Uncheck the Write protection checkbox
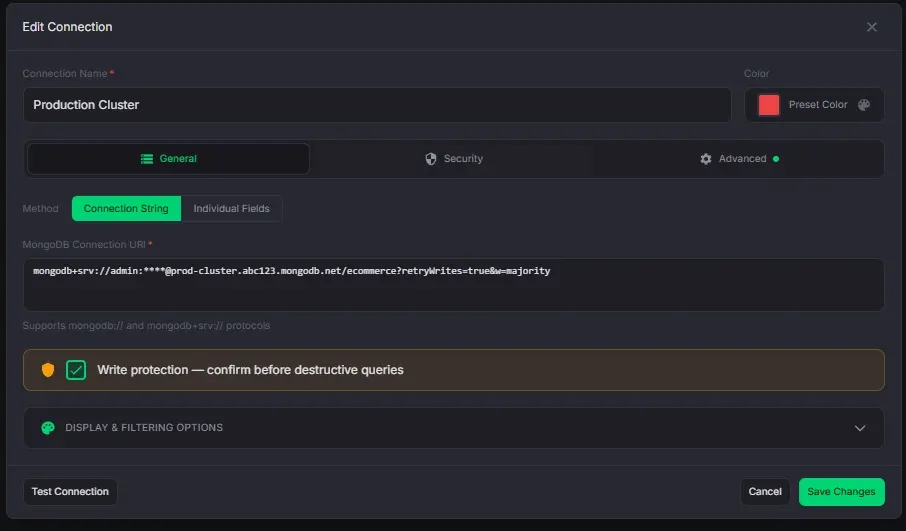The image size is (906, 531). [76, 370]
